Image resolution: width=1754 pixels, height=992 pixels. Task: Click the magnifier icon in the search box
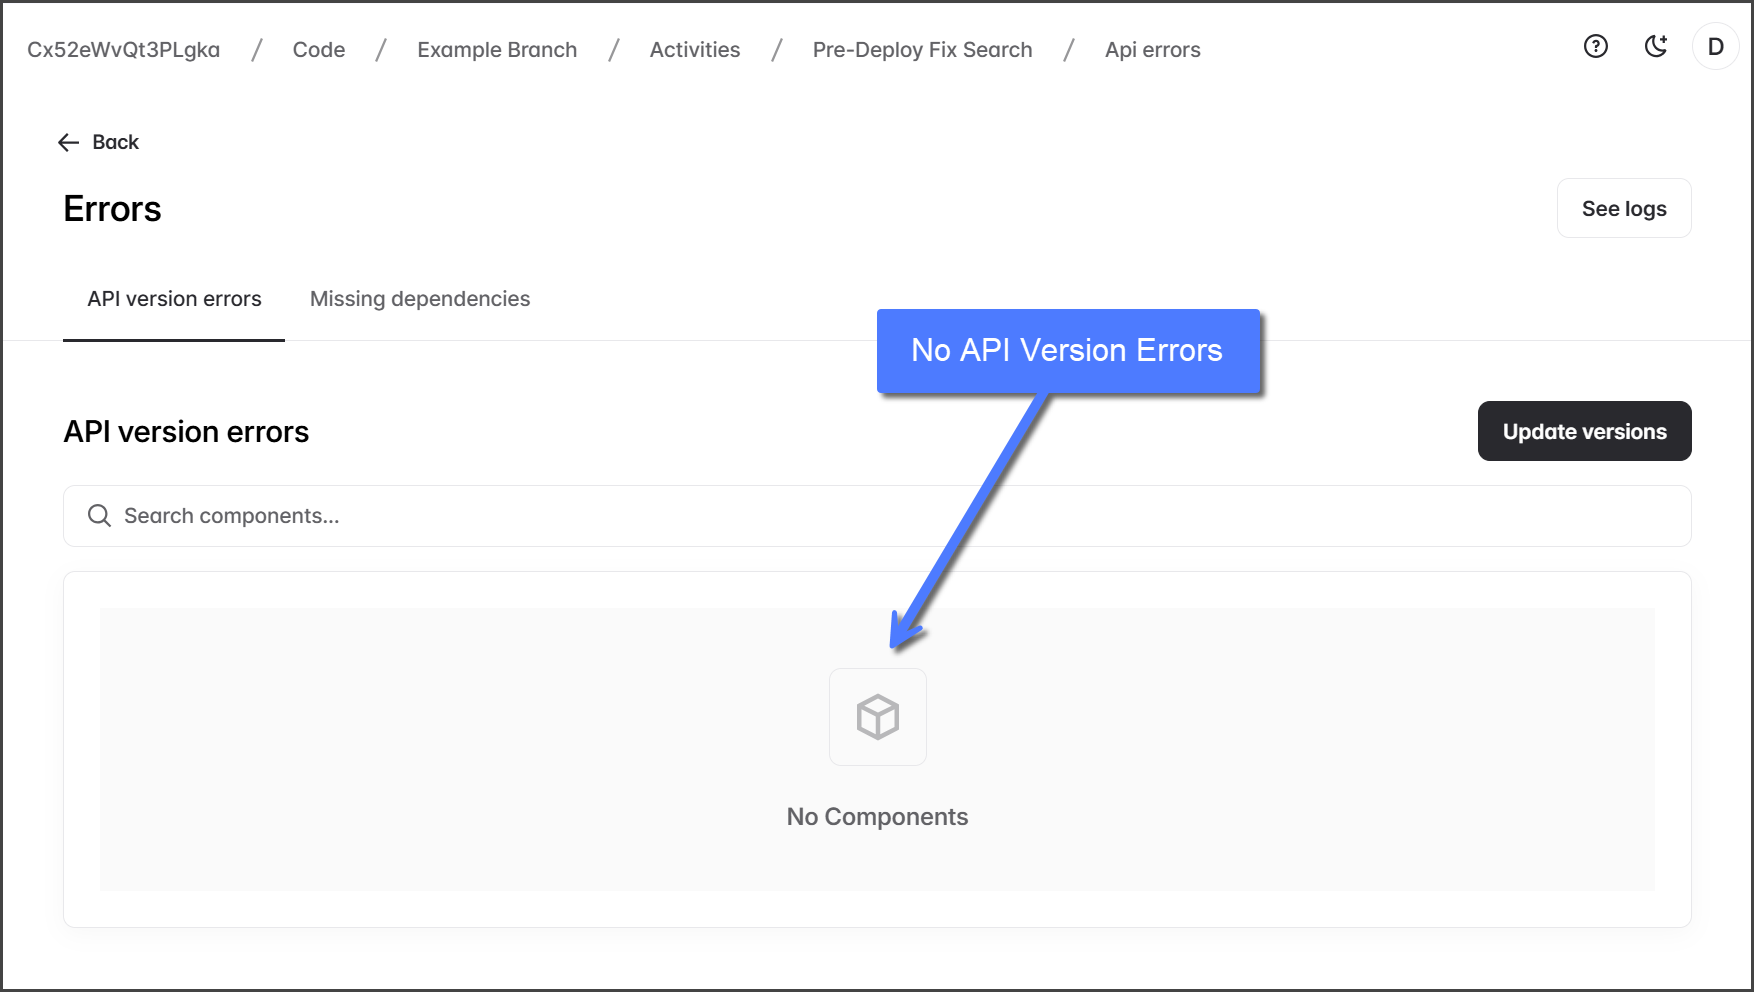tap(99, 516)
